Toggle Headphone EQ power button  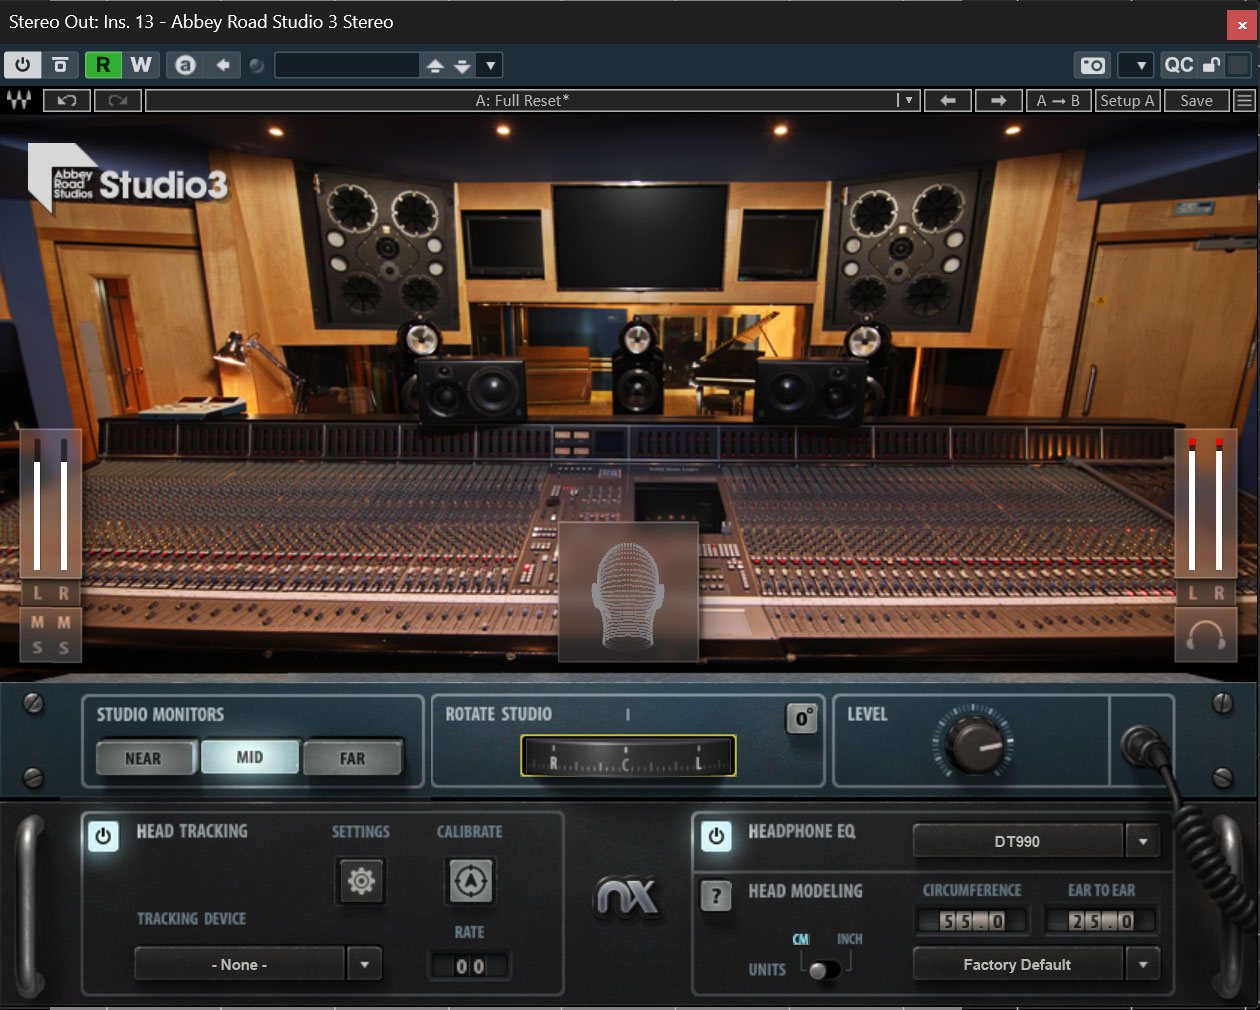(x=716, y=835)
